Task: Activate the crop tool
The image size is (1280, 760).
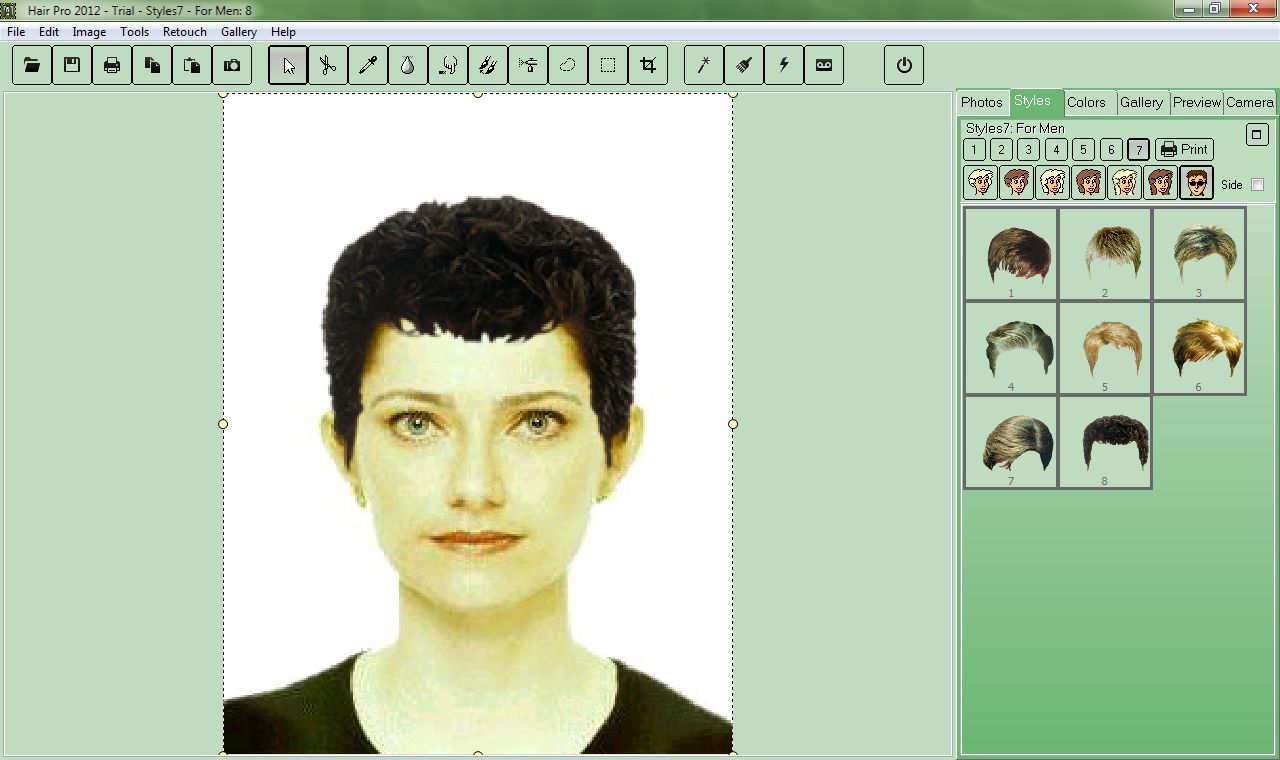Action: click(x=648, y=65)
